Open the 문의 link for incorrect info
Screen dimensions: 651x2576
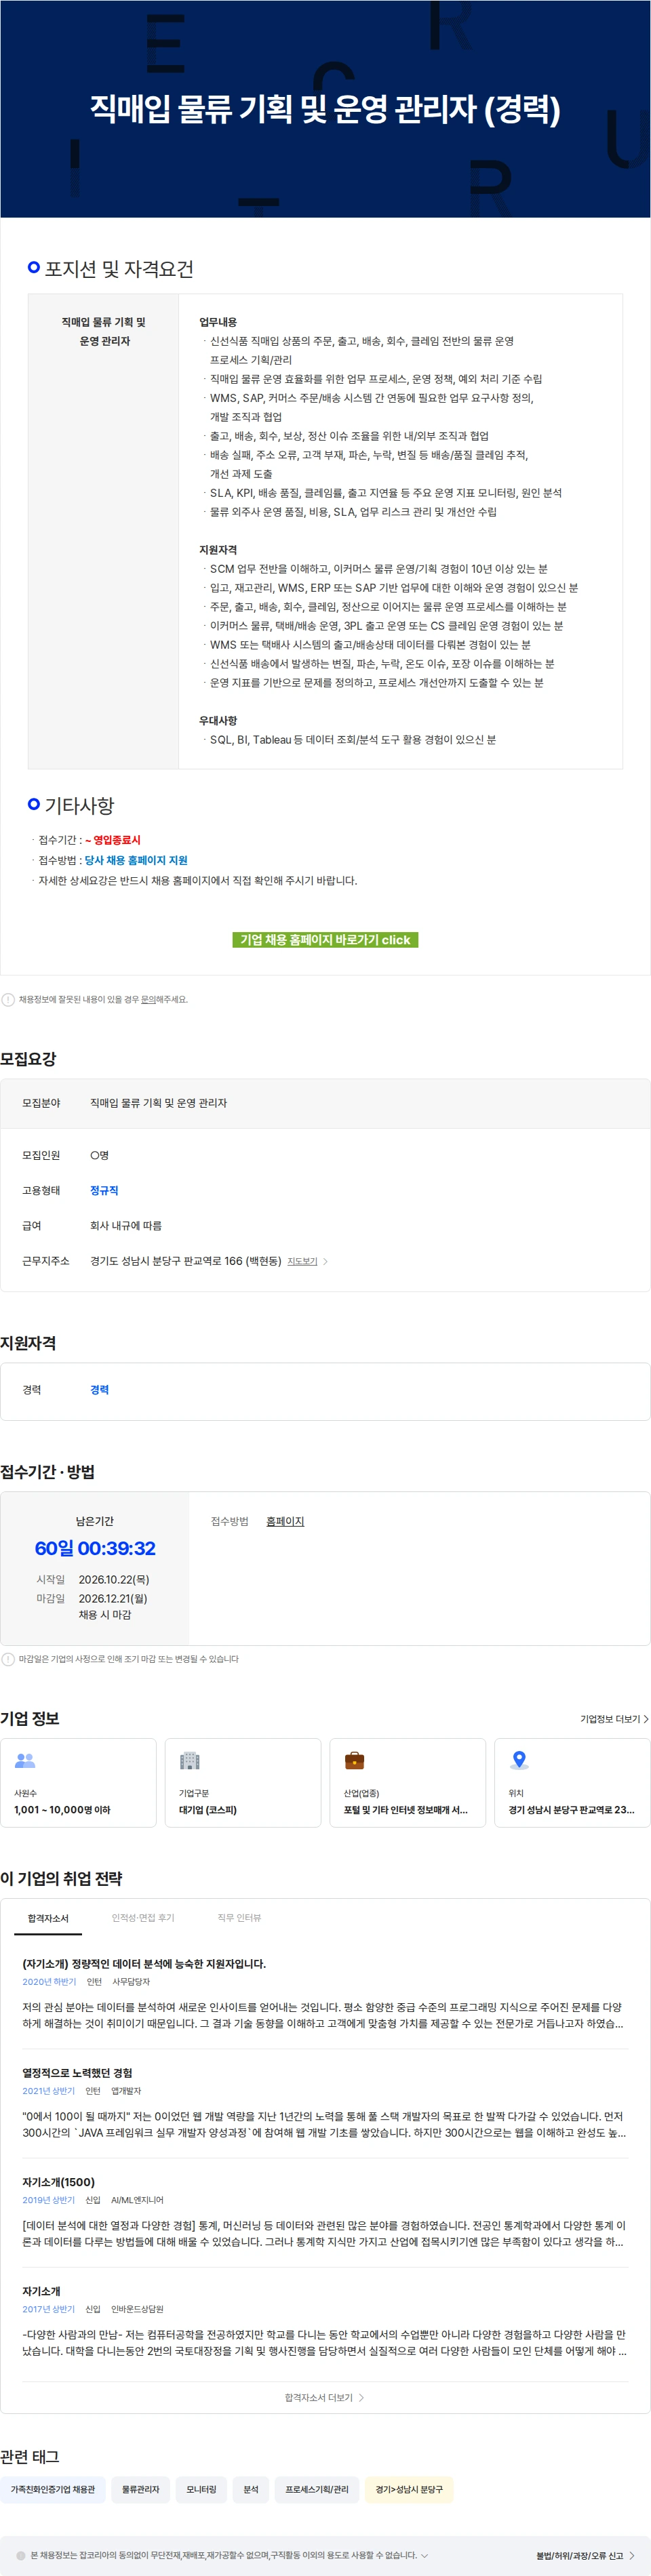tap(148, 999)
